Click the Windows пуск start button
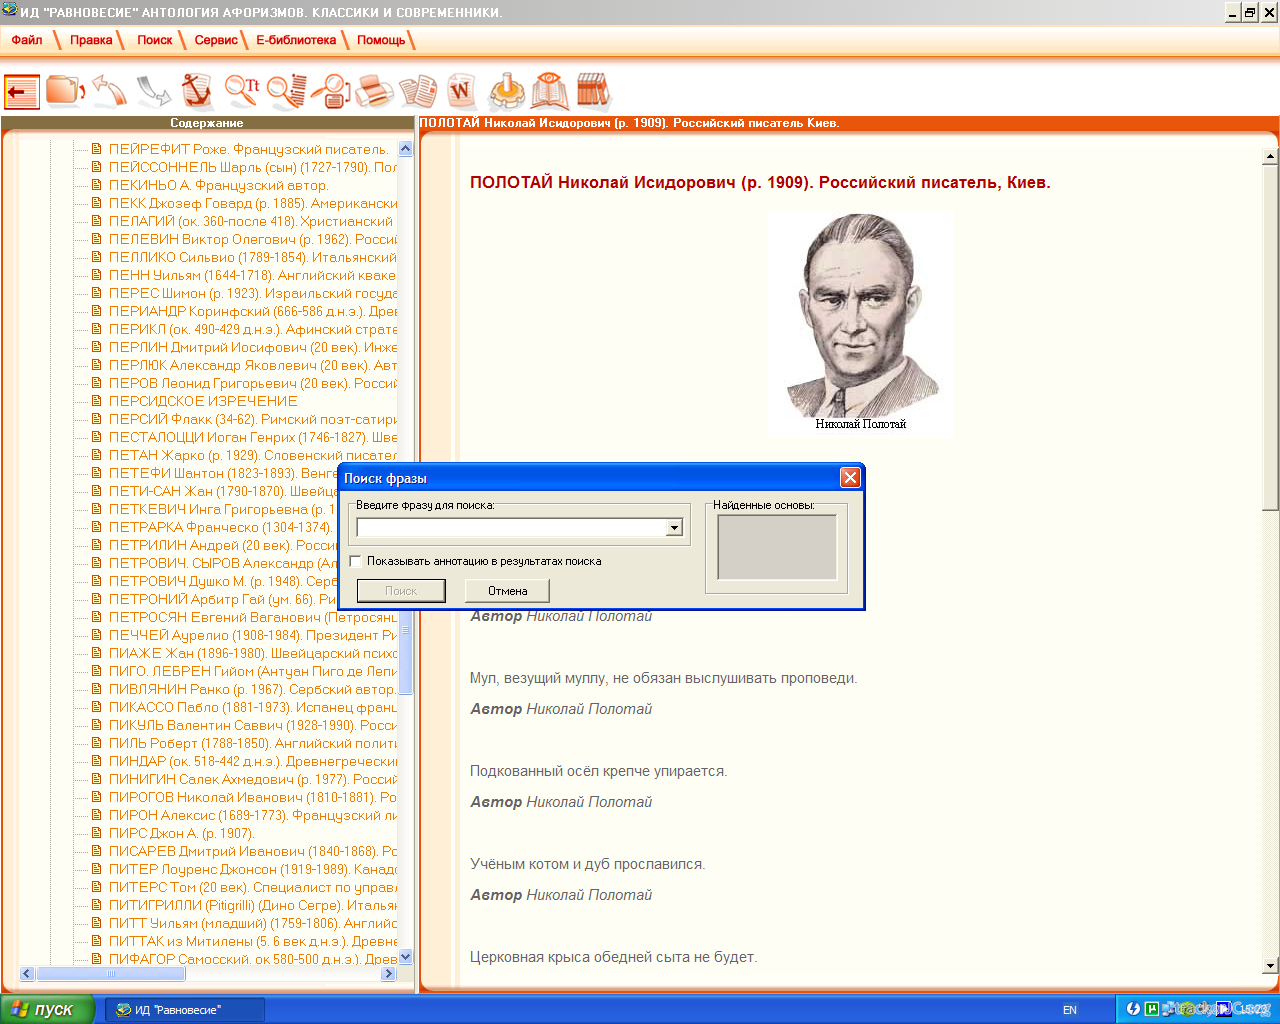Viewport: 1280px width, 1024px height. pos(47,1009)
